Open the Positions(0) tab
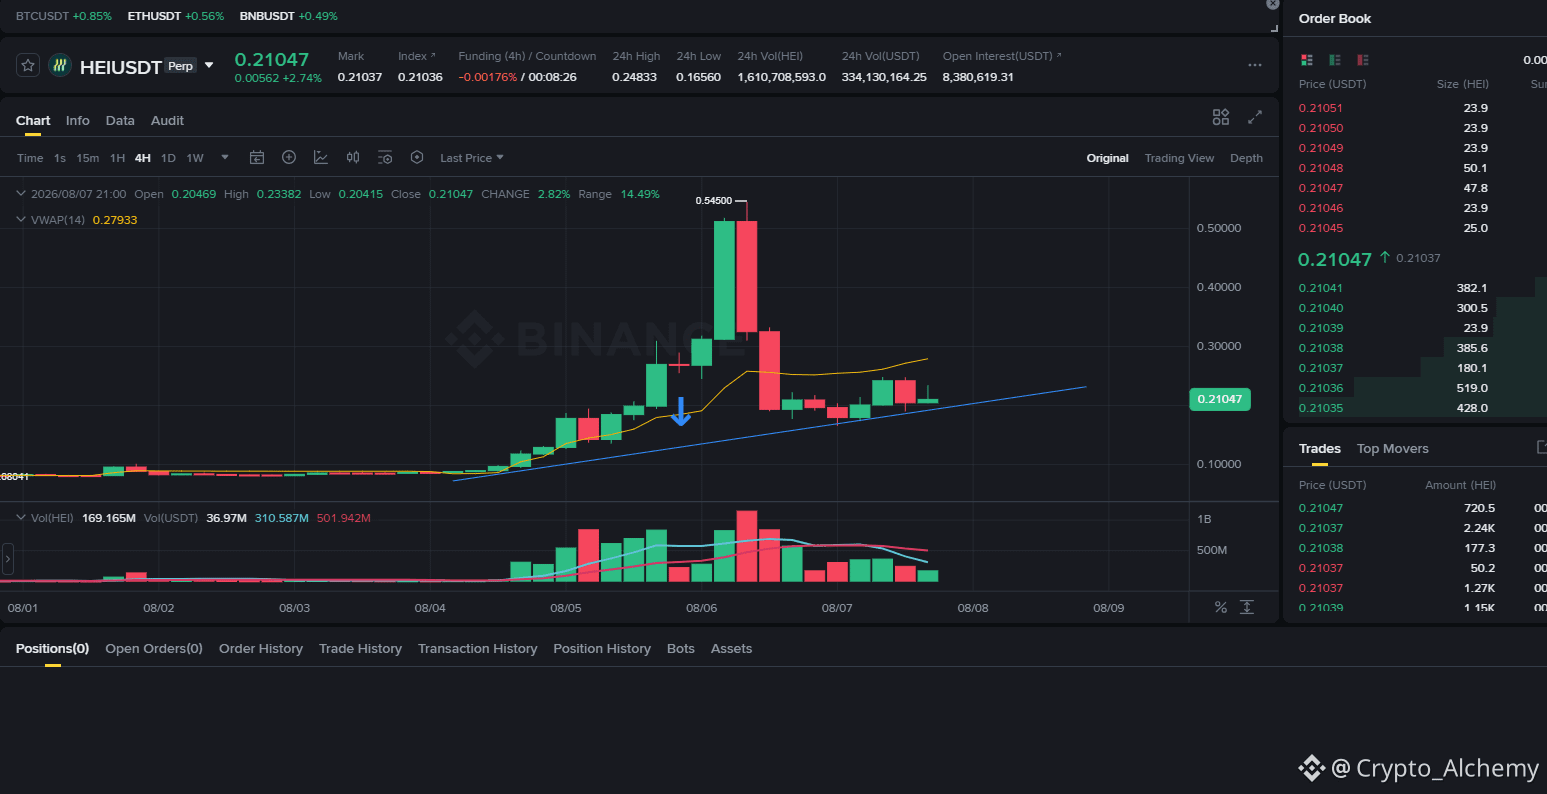This screenshot has width=1547, height=794. click(52, 648)
